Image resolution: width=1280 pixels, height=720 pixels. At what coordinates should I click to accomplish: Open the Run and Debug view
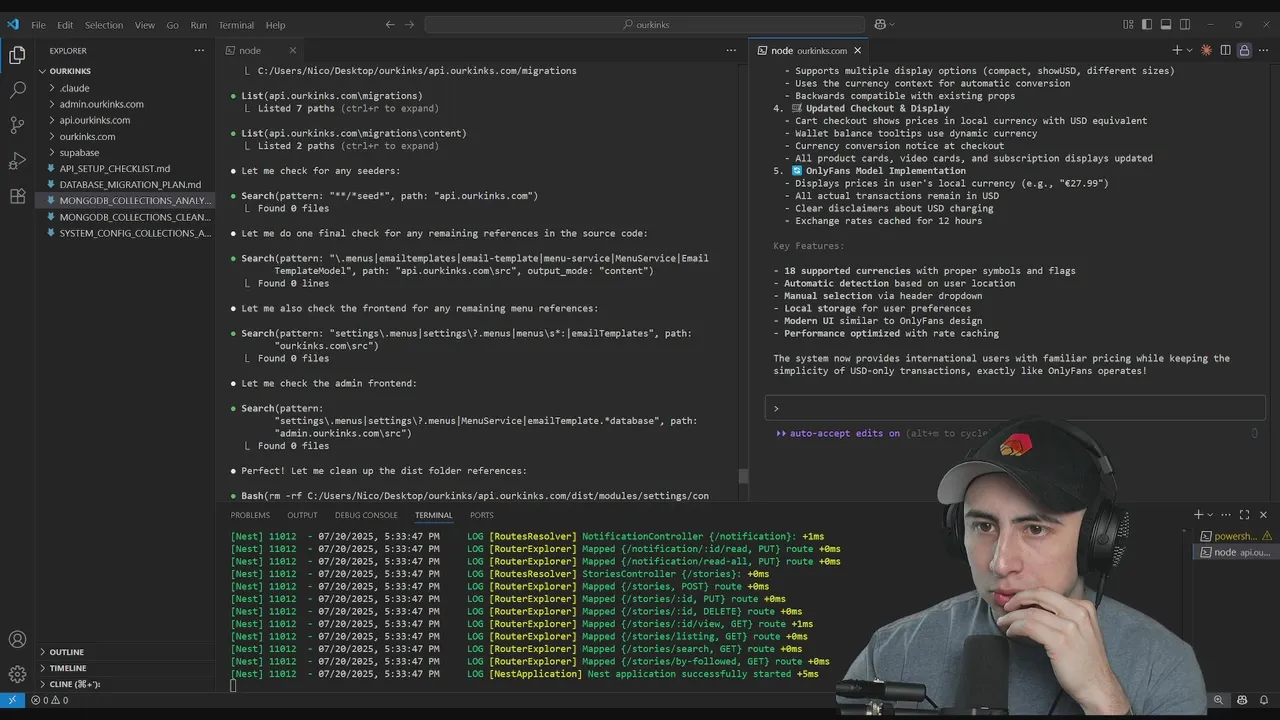click(x=17, y=160)
